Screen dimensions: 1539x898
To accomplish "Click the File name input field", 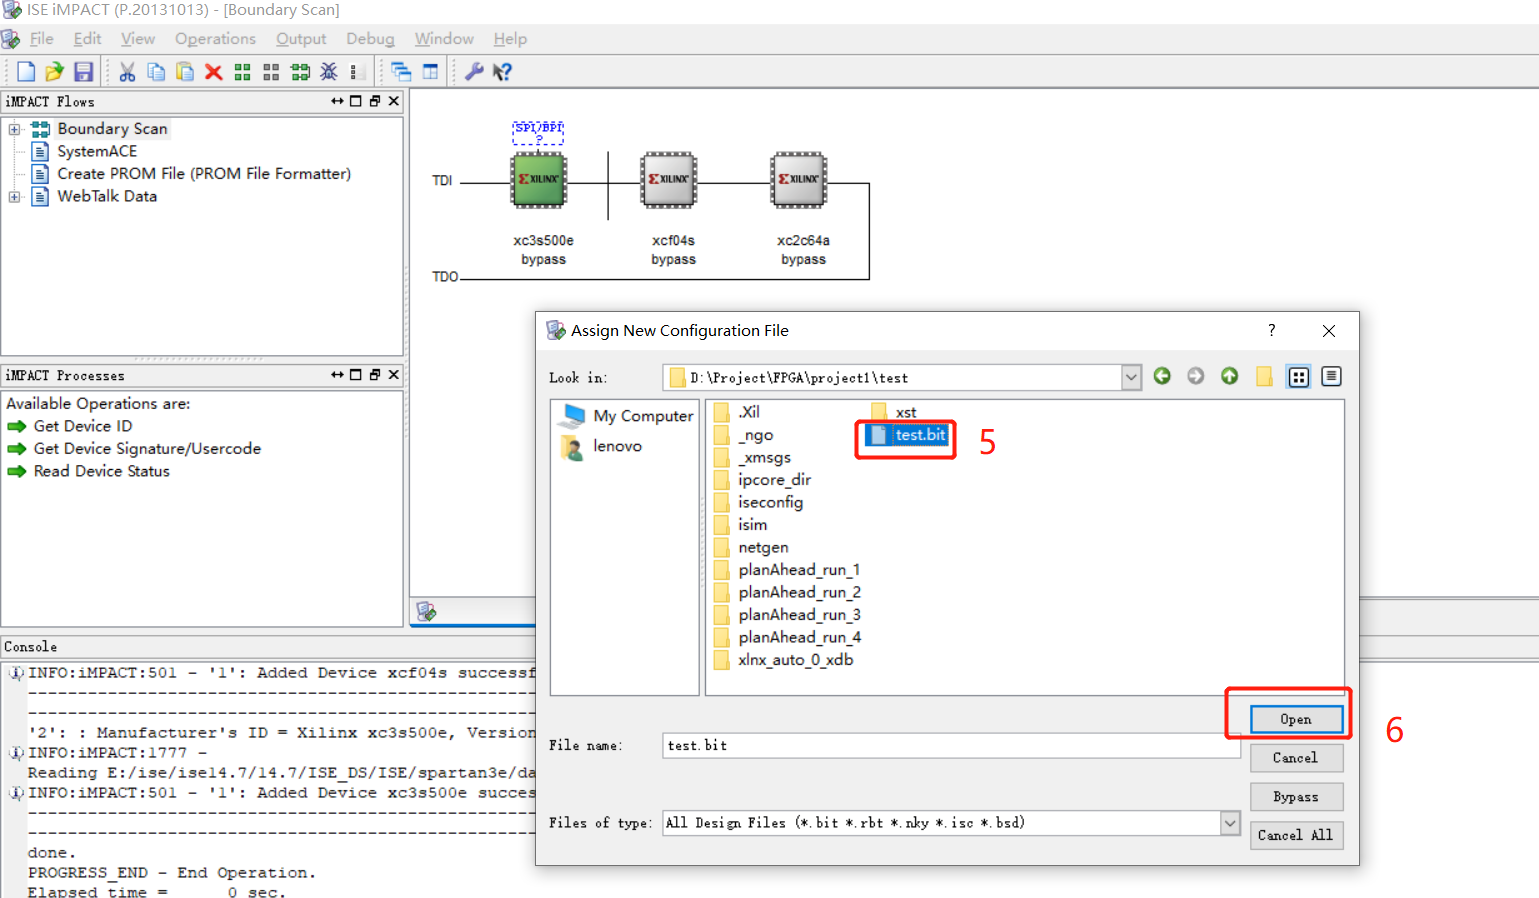I will point(951,746).
